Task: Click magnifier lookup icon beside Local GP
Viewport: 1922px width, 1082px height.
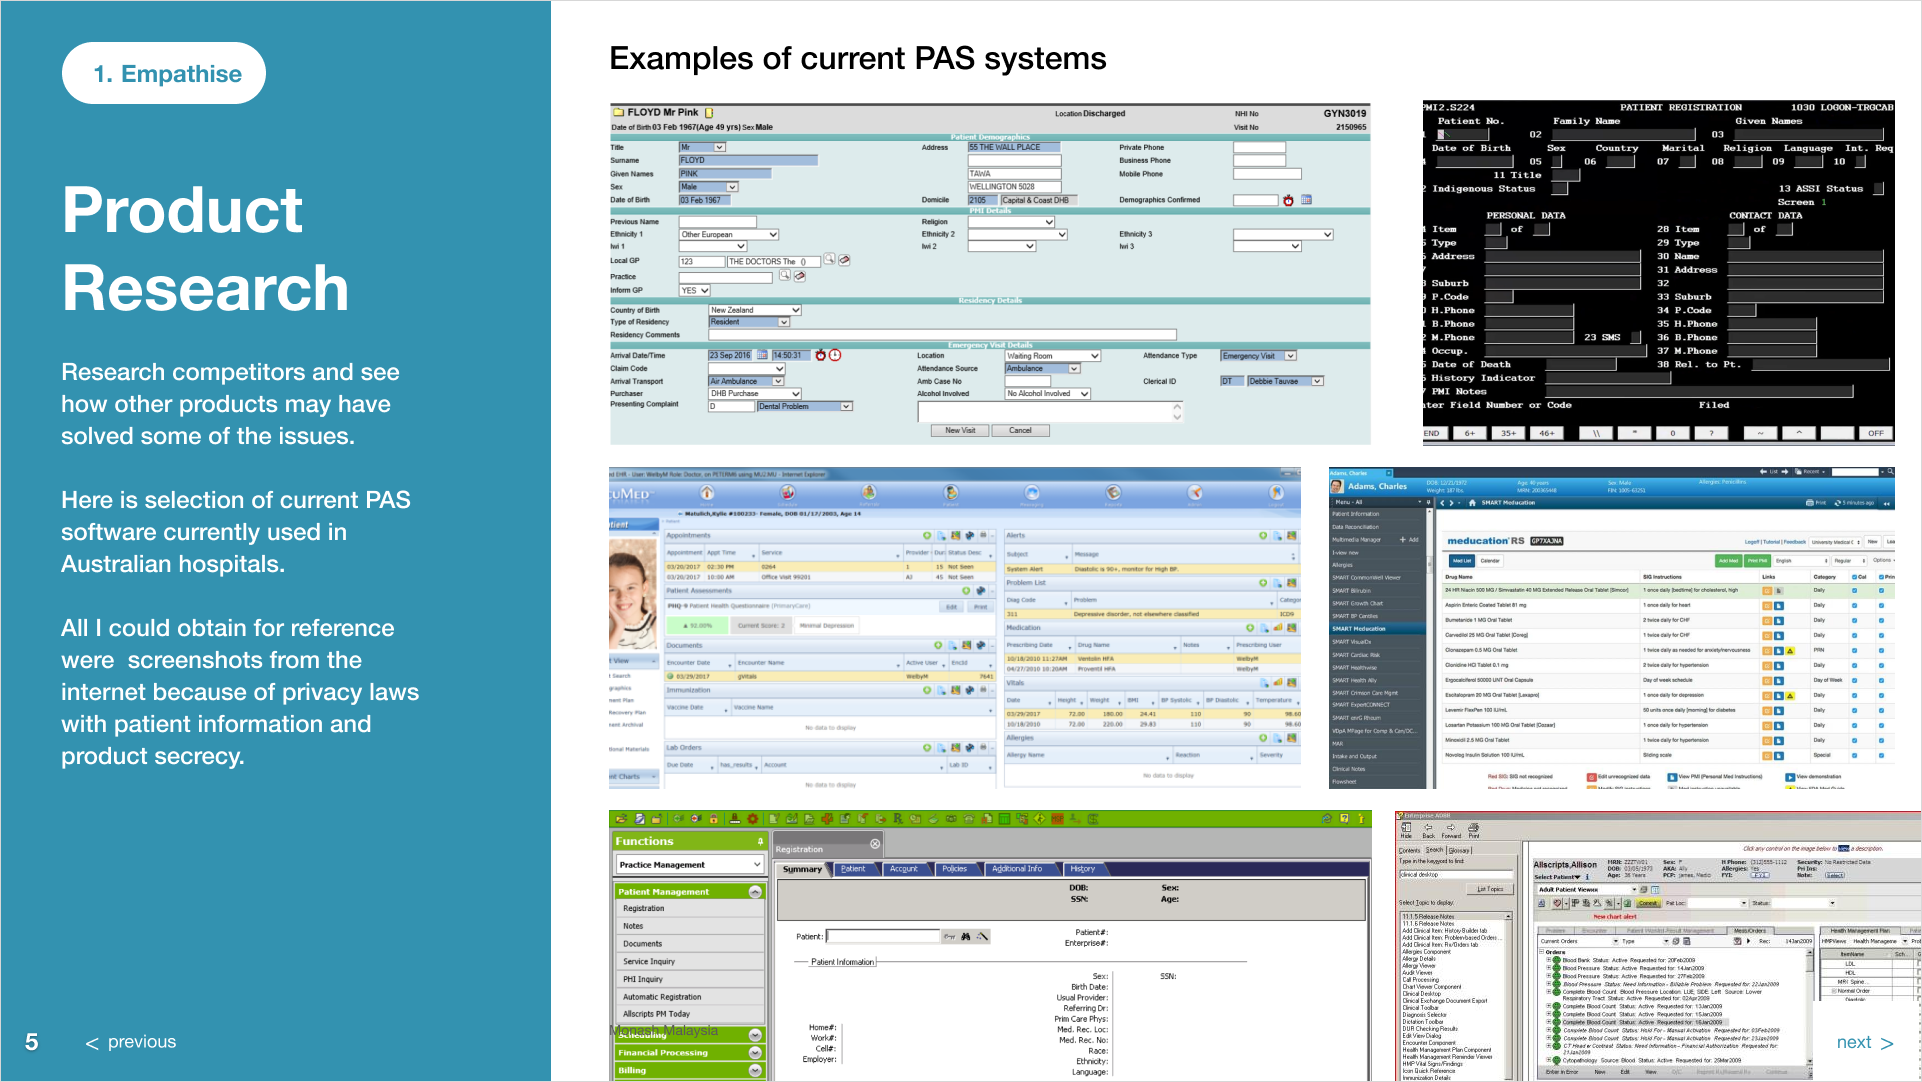Action: pyautogui.click(x=829, y=260)
